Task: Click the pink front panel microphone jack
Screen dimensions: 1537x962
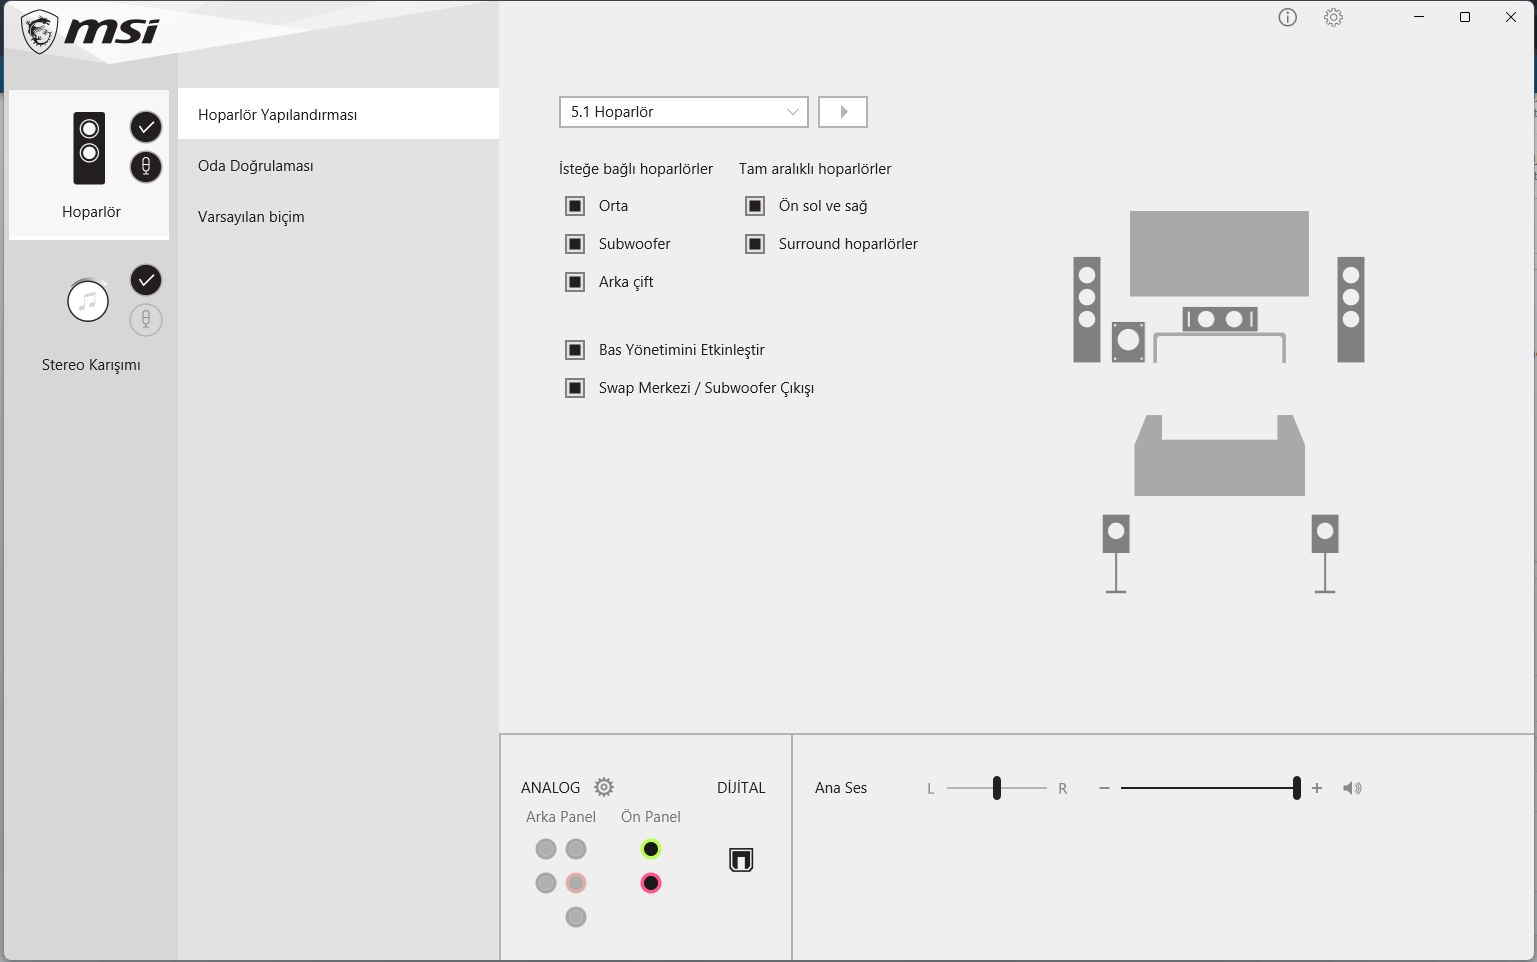Action: 651,883
